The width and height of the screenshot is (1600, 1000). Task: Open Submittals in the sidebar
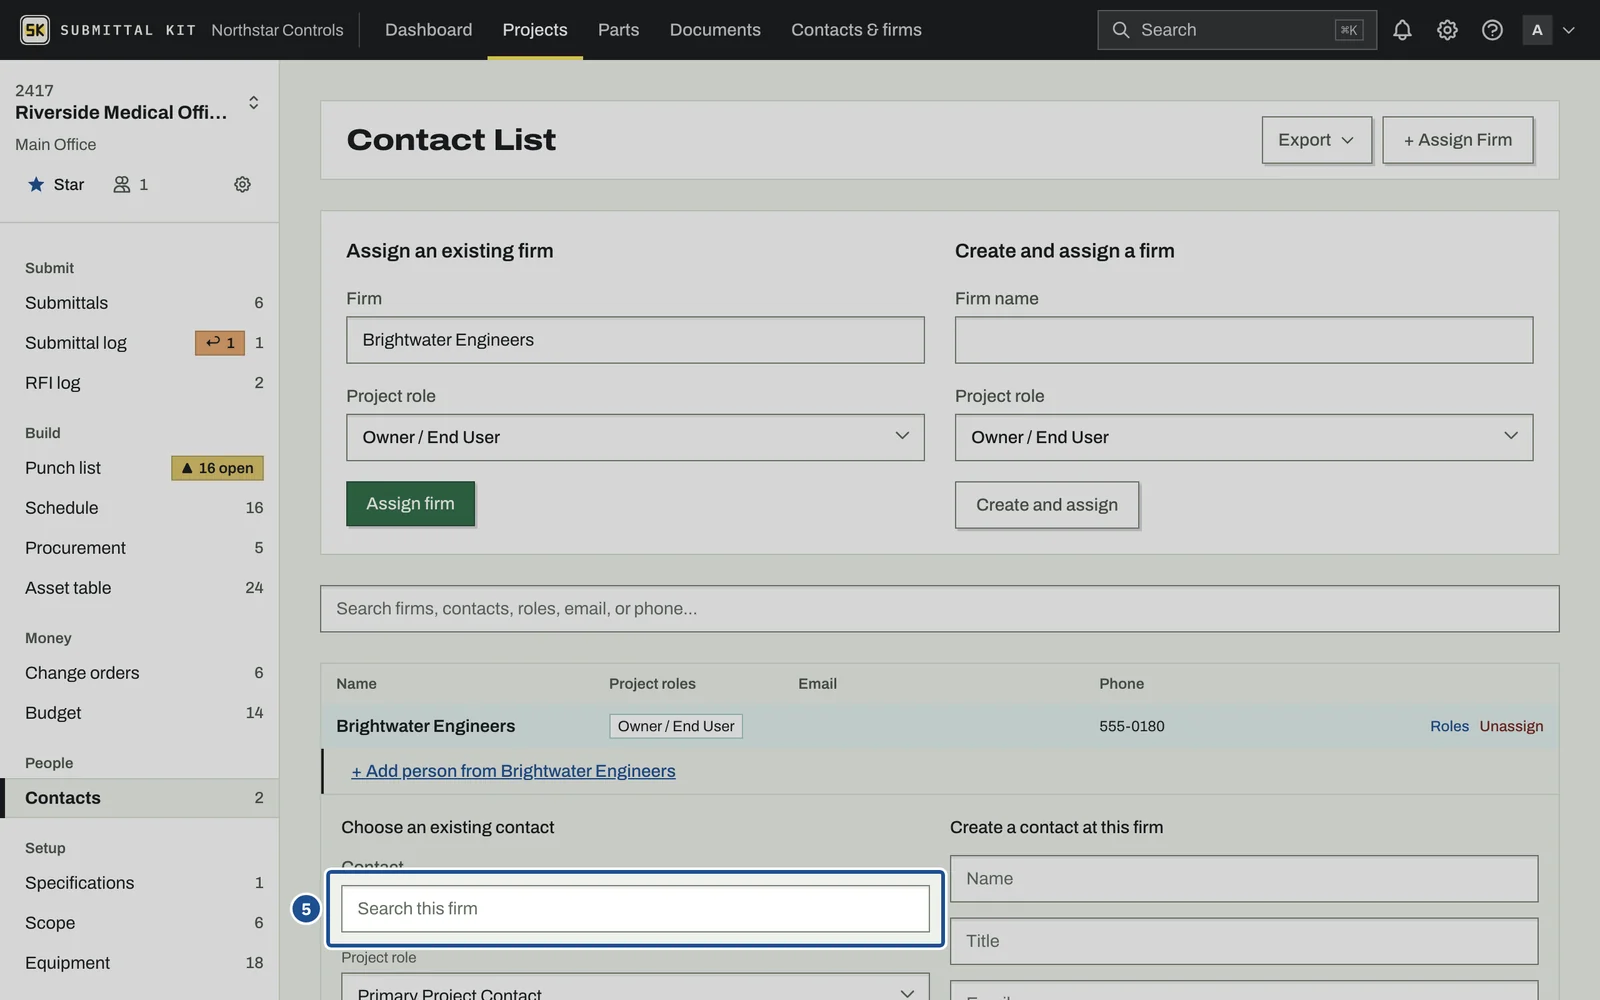pos(139,303)
